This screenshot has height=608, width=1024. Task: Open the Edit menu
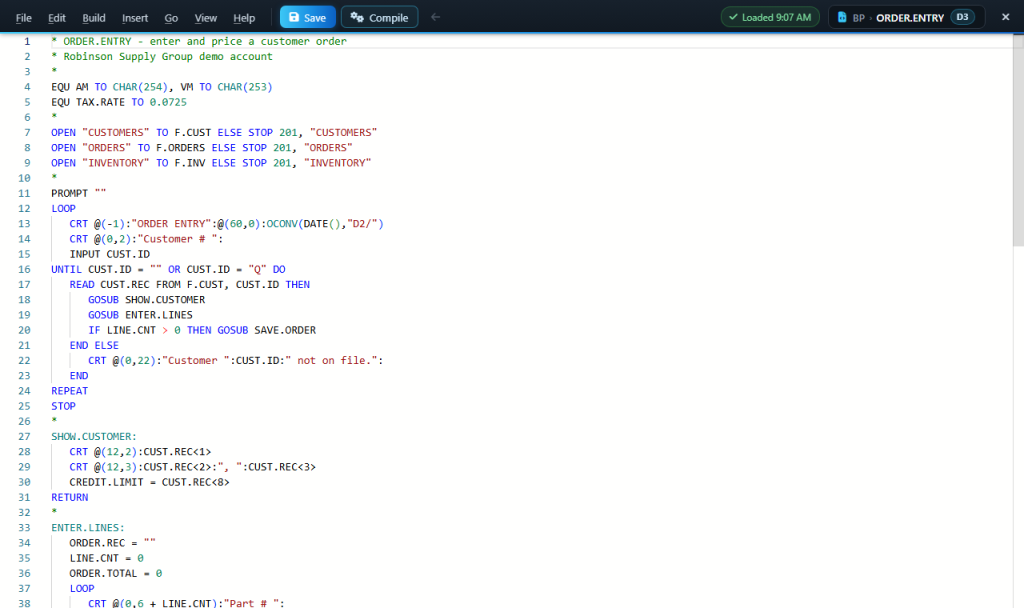[x=57, y=18]
